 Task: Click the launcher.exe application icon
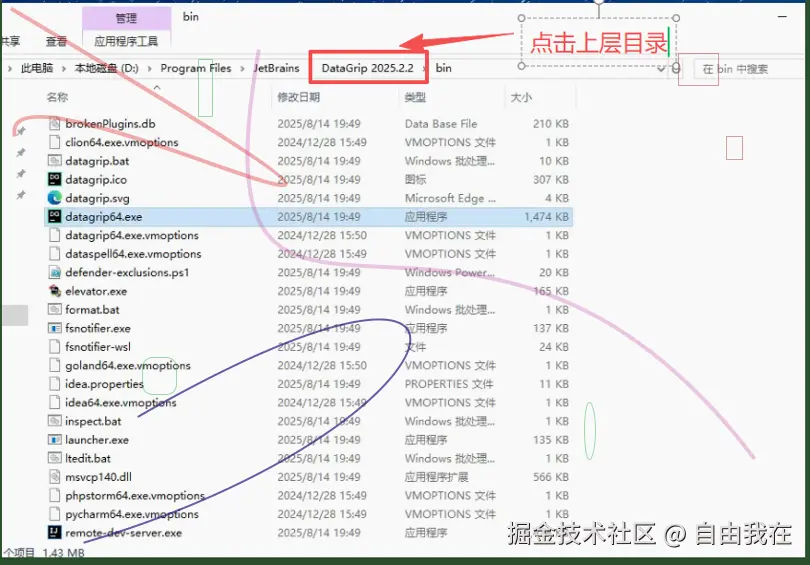(54, 440)
